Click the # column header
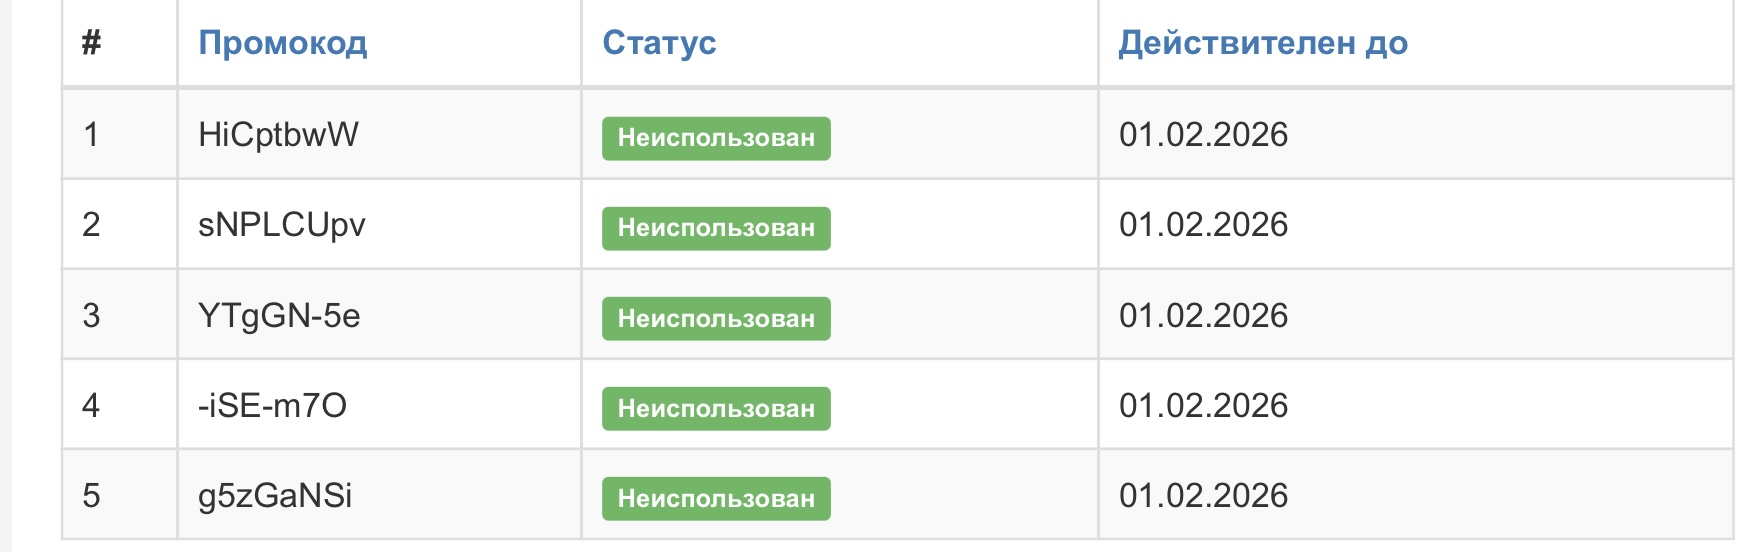Viewport: 1744px width, 552px height. (x=91, y=43)
